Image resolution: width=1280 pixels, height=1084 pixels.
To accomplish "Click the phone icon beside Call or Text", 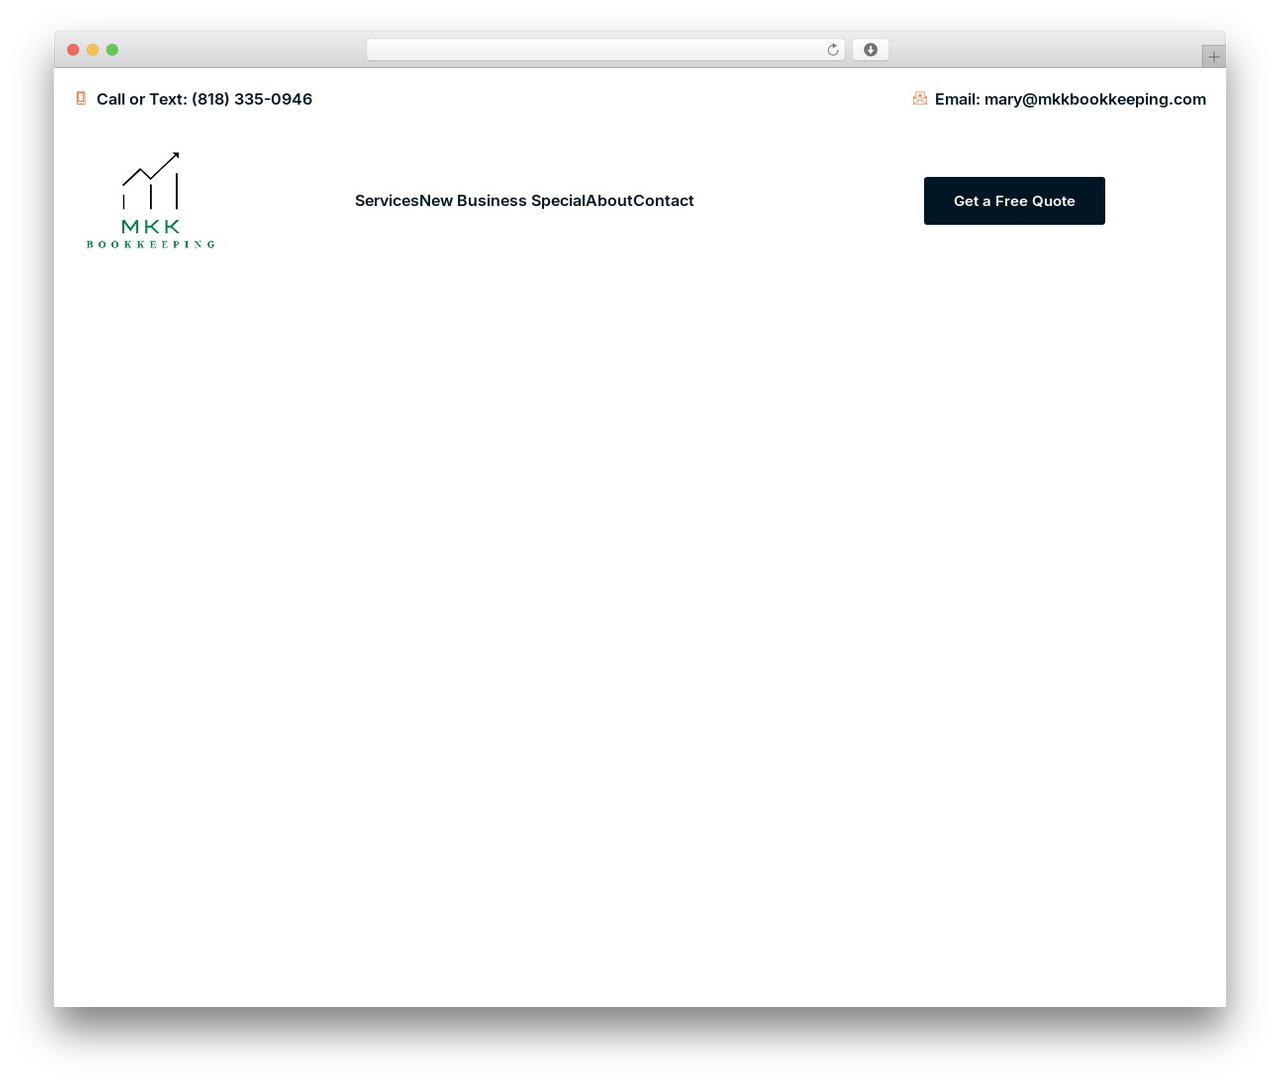I will [x=81, y=98].
